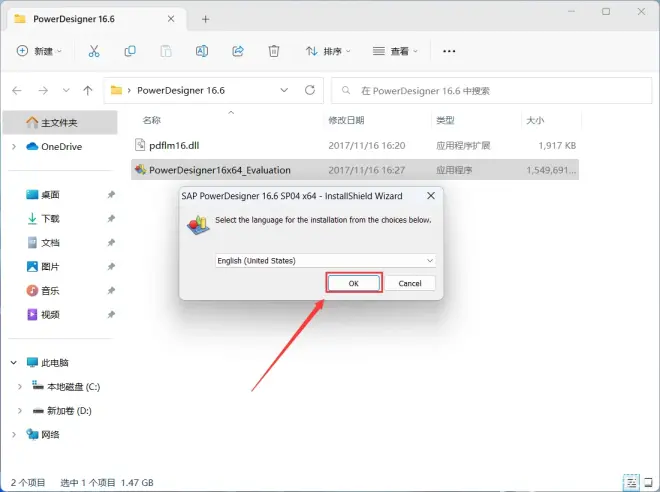
Task: Open the three-dots more options menu
Action: [x=449, y=51]
